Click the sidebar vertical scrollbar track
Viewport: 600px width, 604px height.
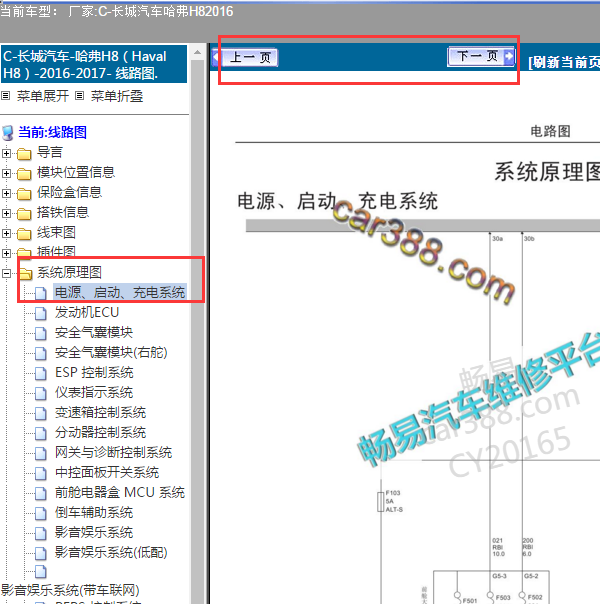point(198,331)
